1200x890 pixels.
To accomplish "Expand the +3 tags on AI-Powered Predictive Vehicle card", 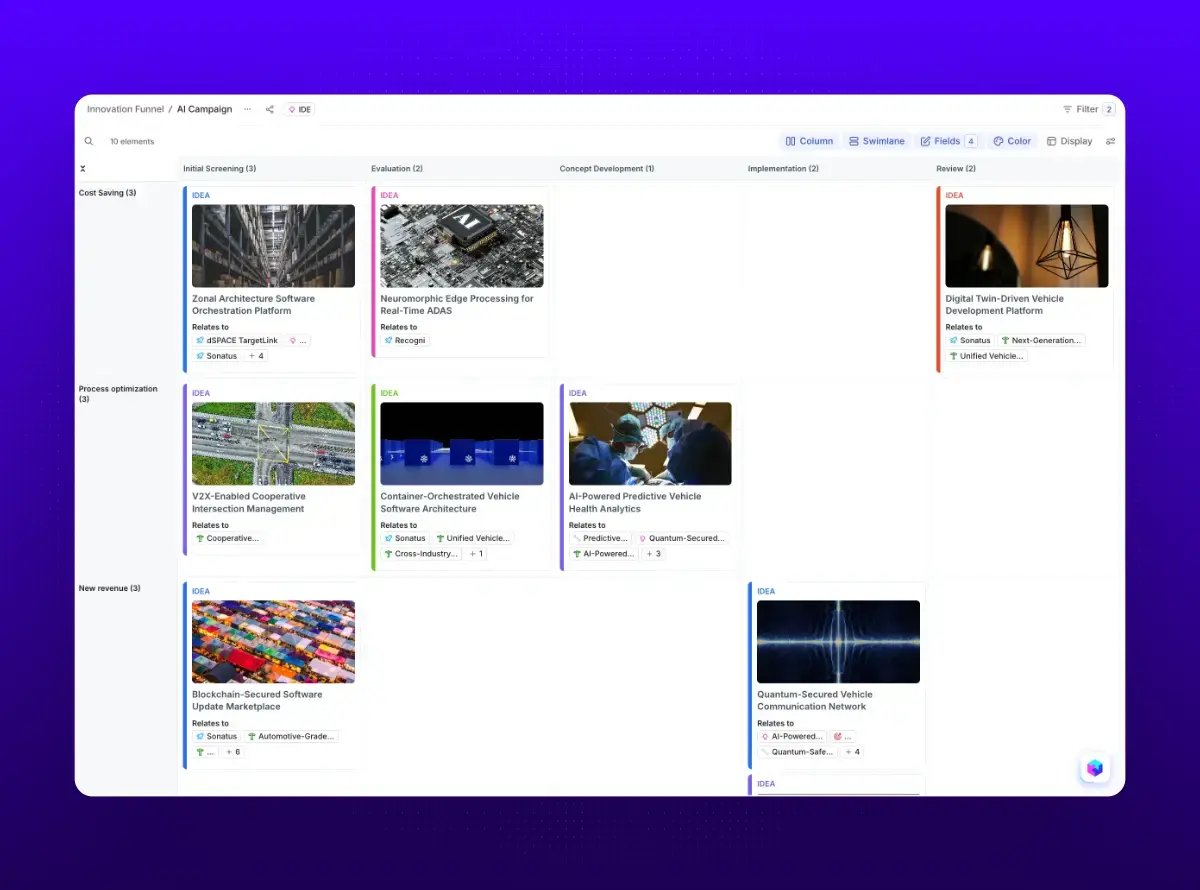I will 654,553.
